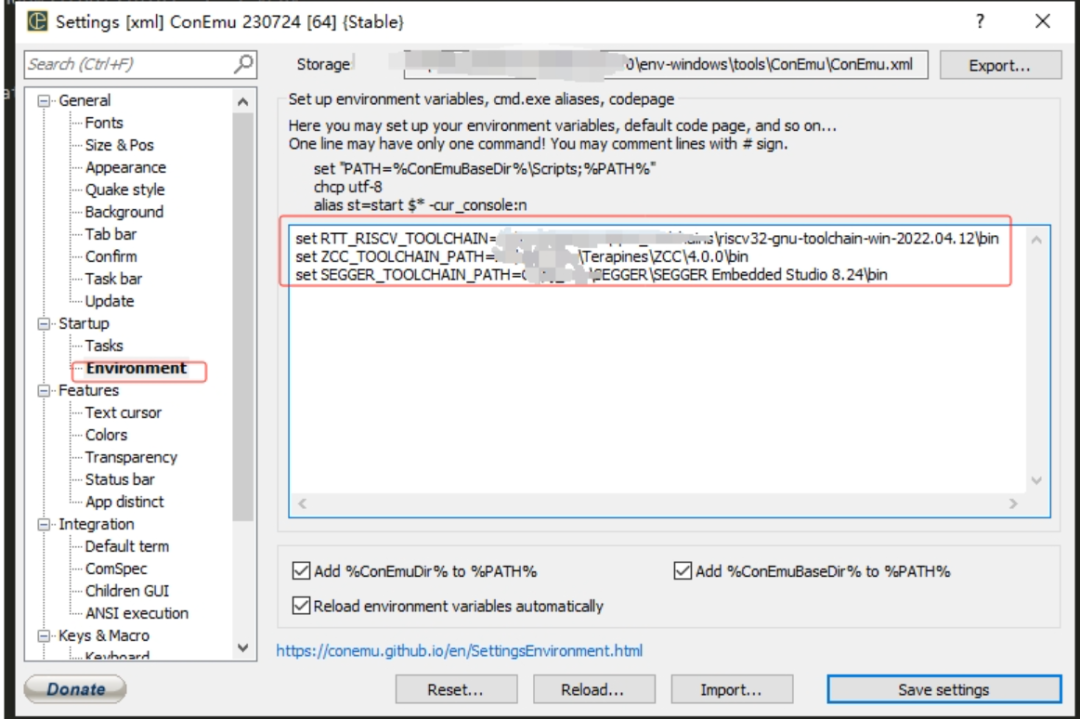Collapse the General tree node
Viewport: 1080px width, 719px height.
44,101
